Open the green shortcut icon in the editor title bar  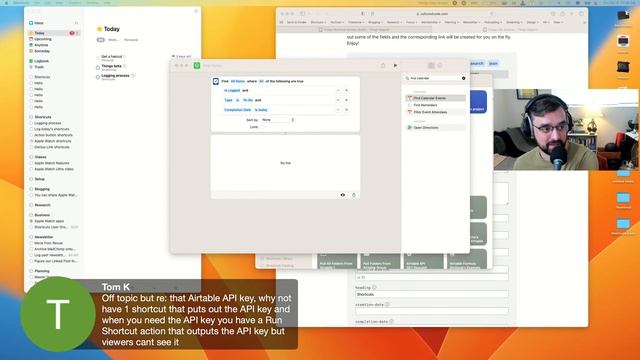coord(197,65)
